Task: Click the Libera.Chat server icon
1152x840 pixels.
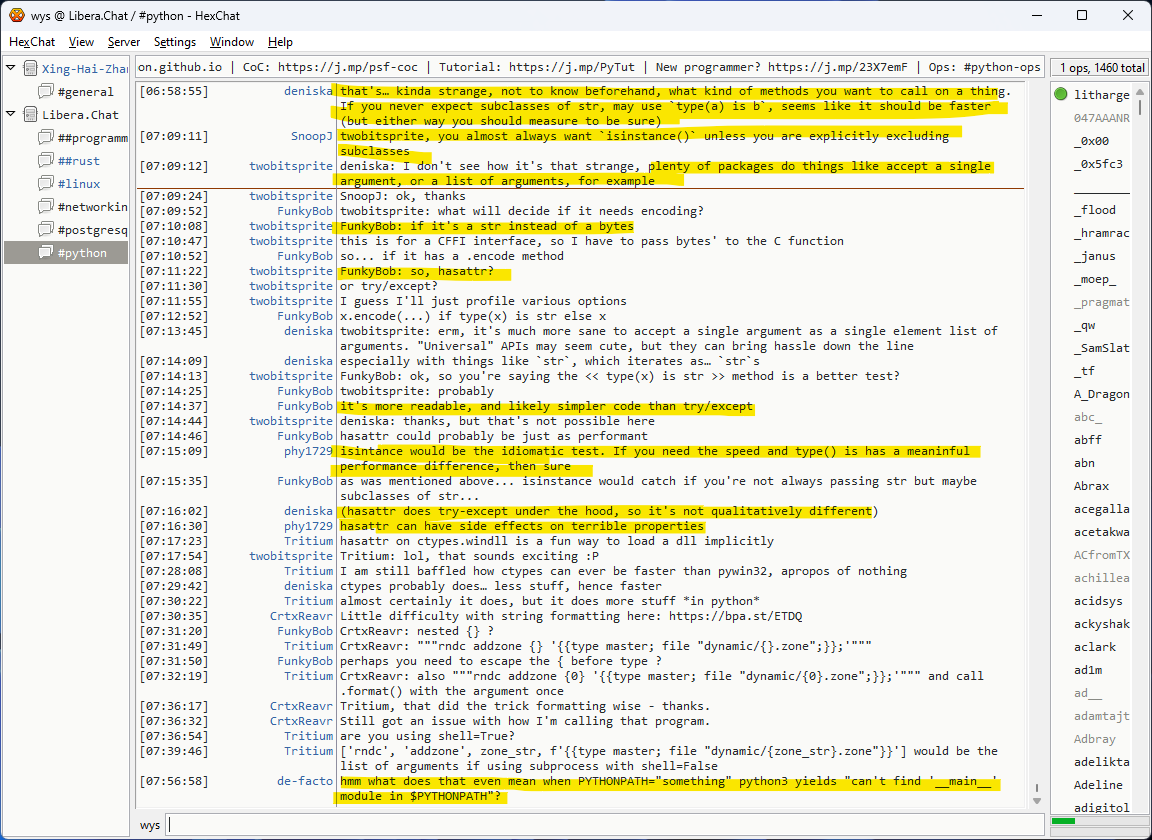Action: pyautogui.click(x=30, y=115)
